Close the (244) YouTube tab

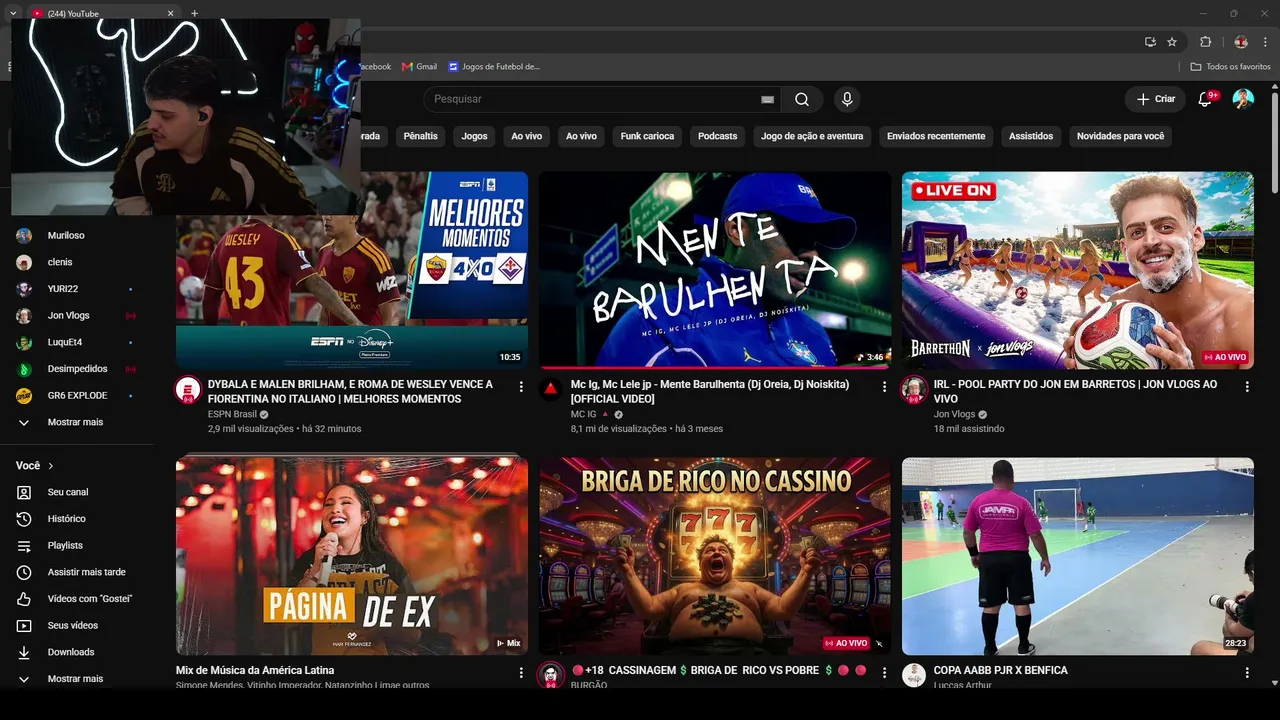[170, 13]
